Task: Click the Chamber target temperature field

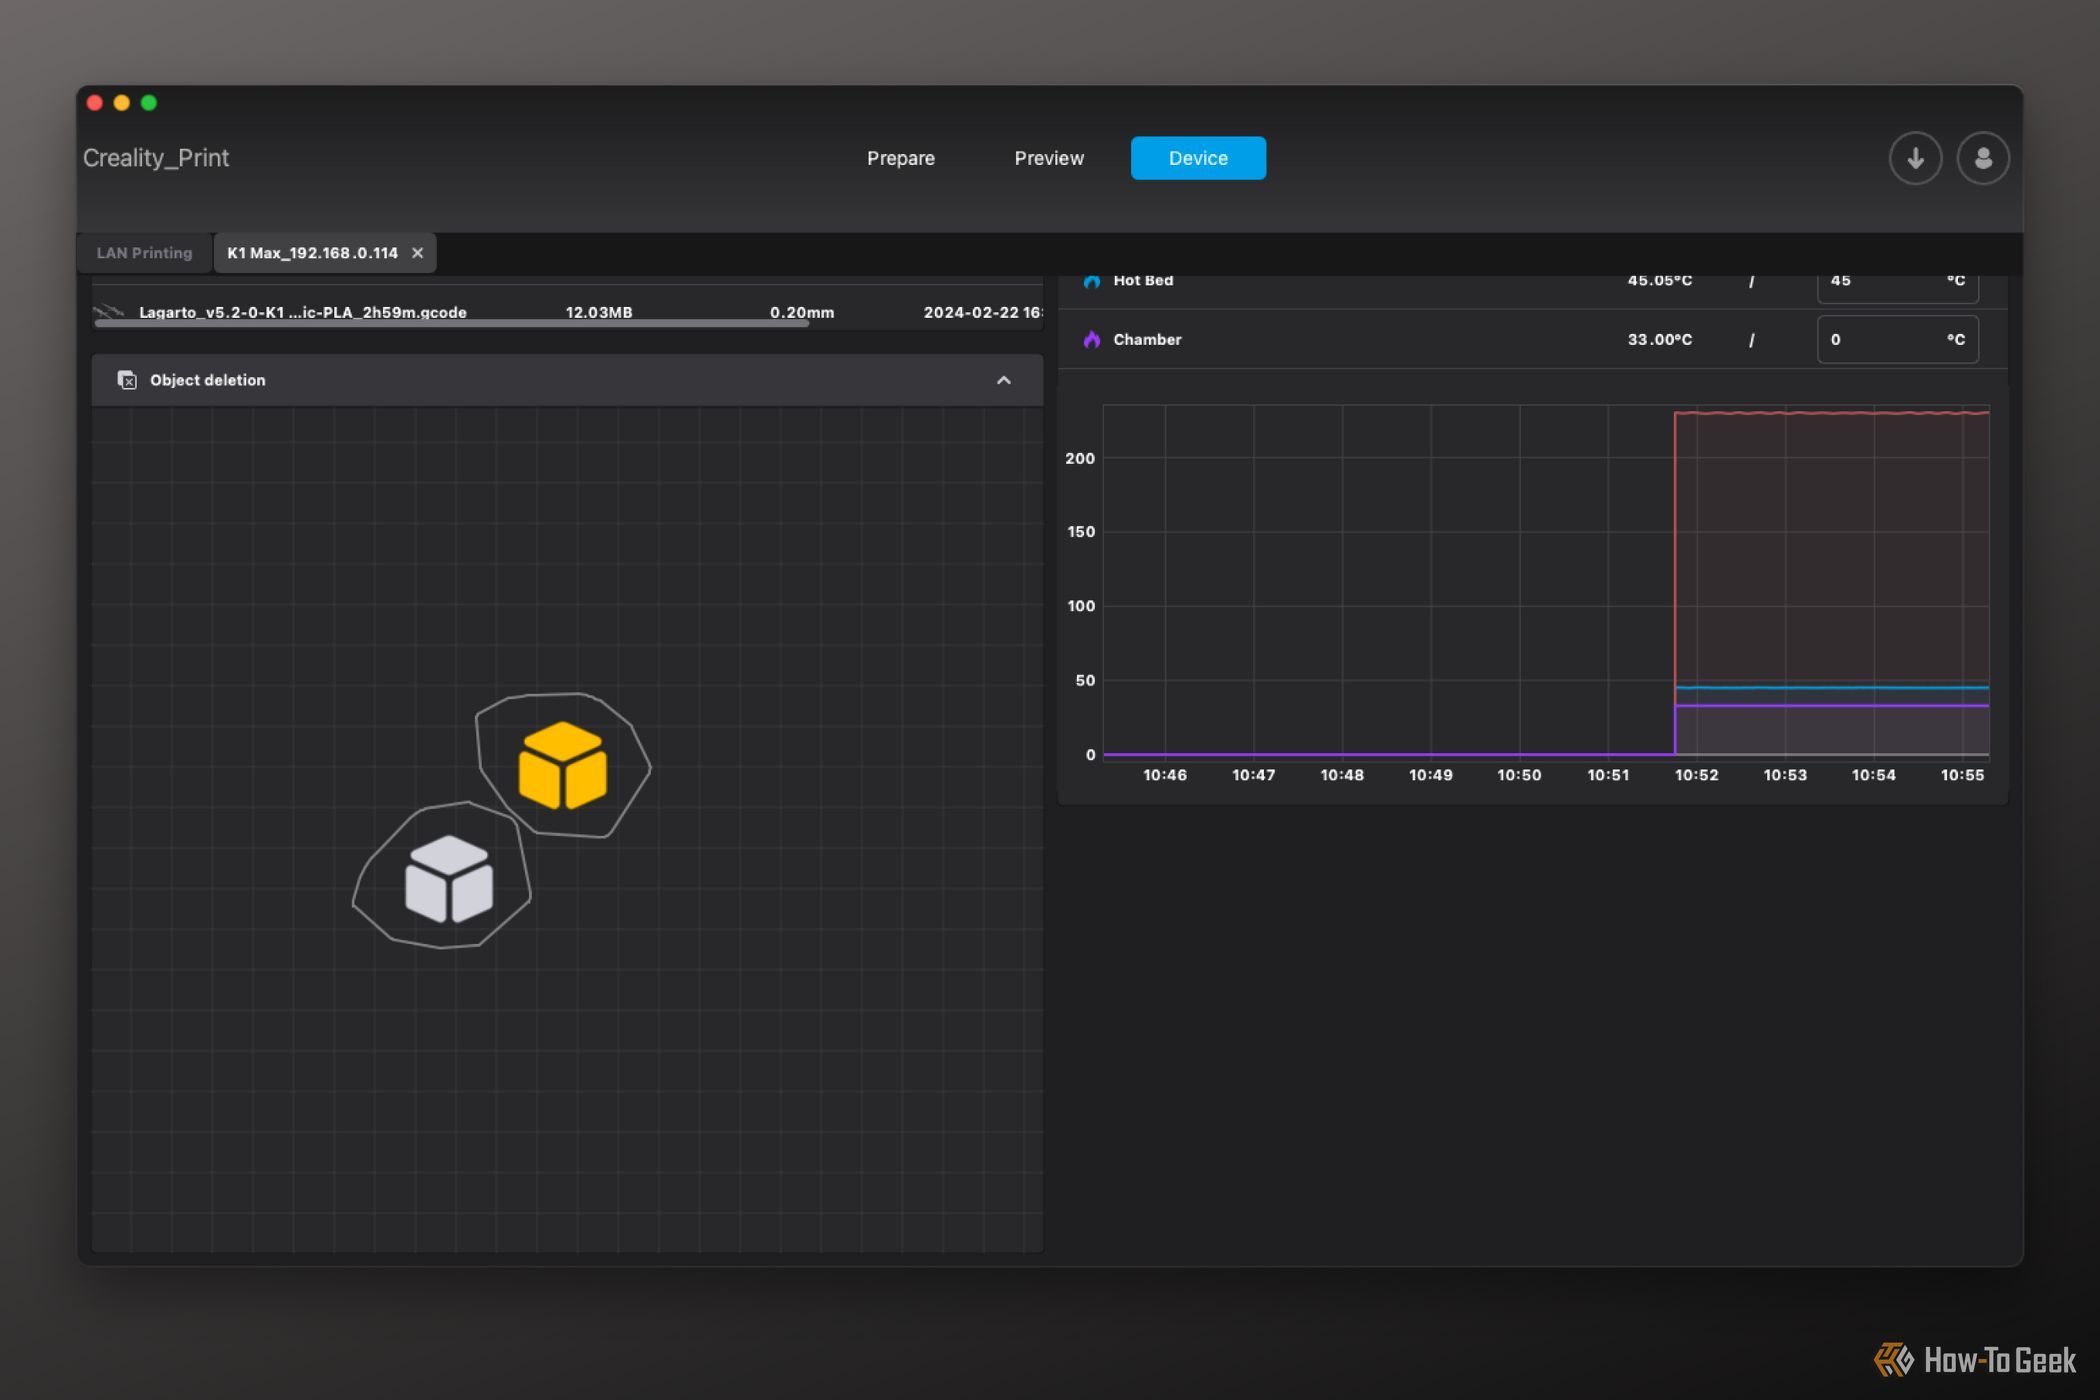Action: [x=1897, y=340]
